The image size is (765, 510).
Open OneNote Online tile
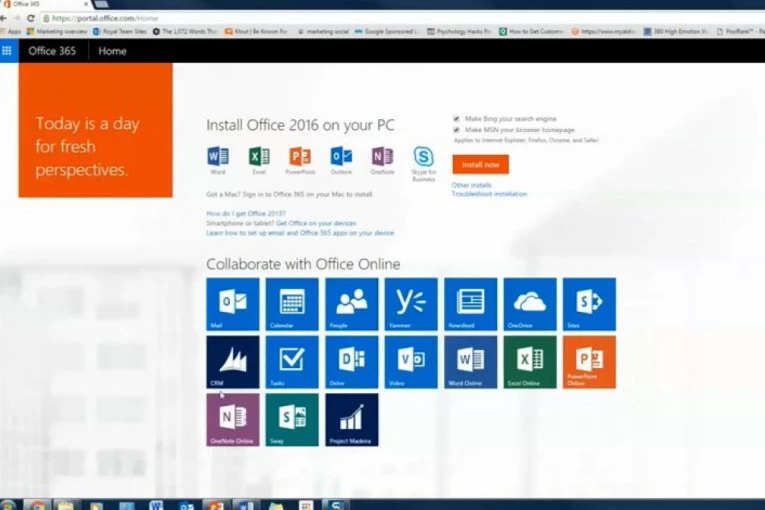coord(232,419)
